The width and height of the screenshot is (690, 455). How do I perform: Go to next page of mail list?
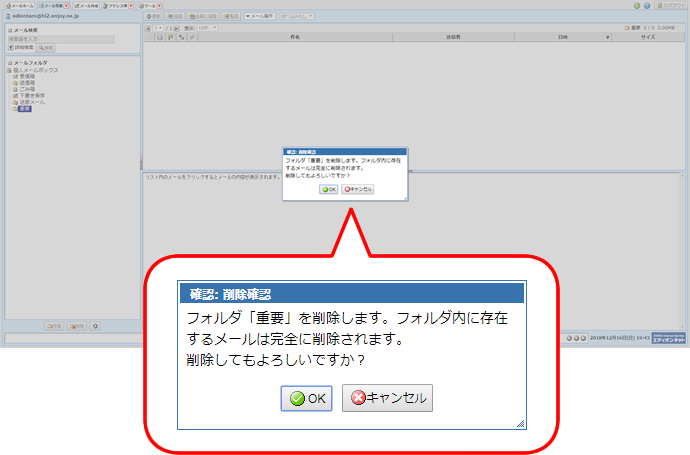click(x=176, y=28)
